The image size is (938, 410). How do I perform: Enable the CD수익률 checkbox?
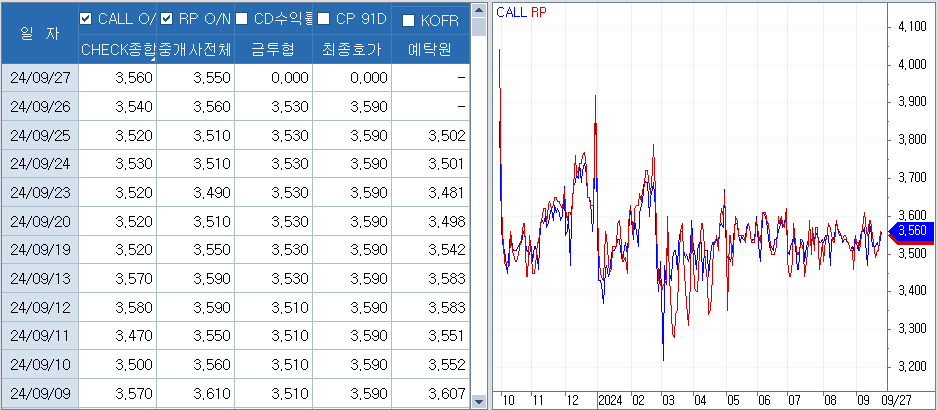[x=242, y=18]
